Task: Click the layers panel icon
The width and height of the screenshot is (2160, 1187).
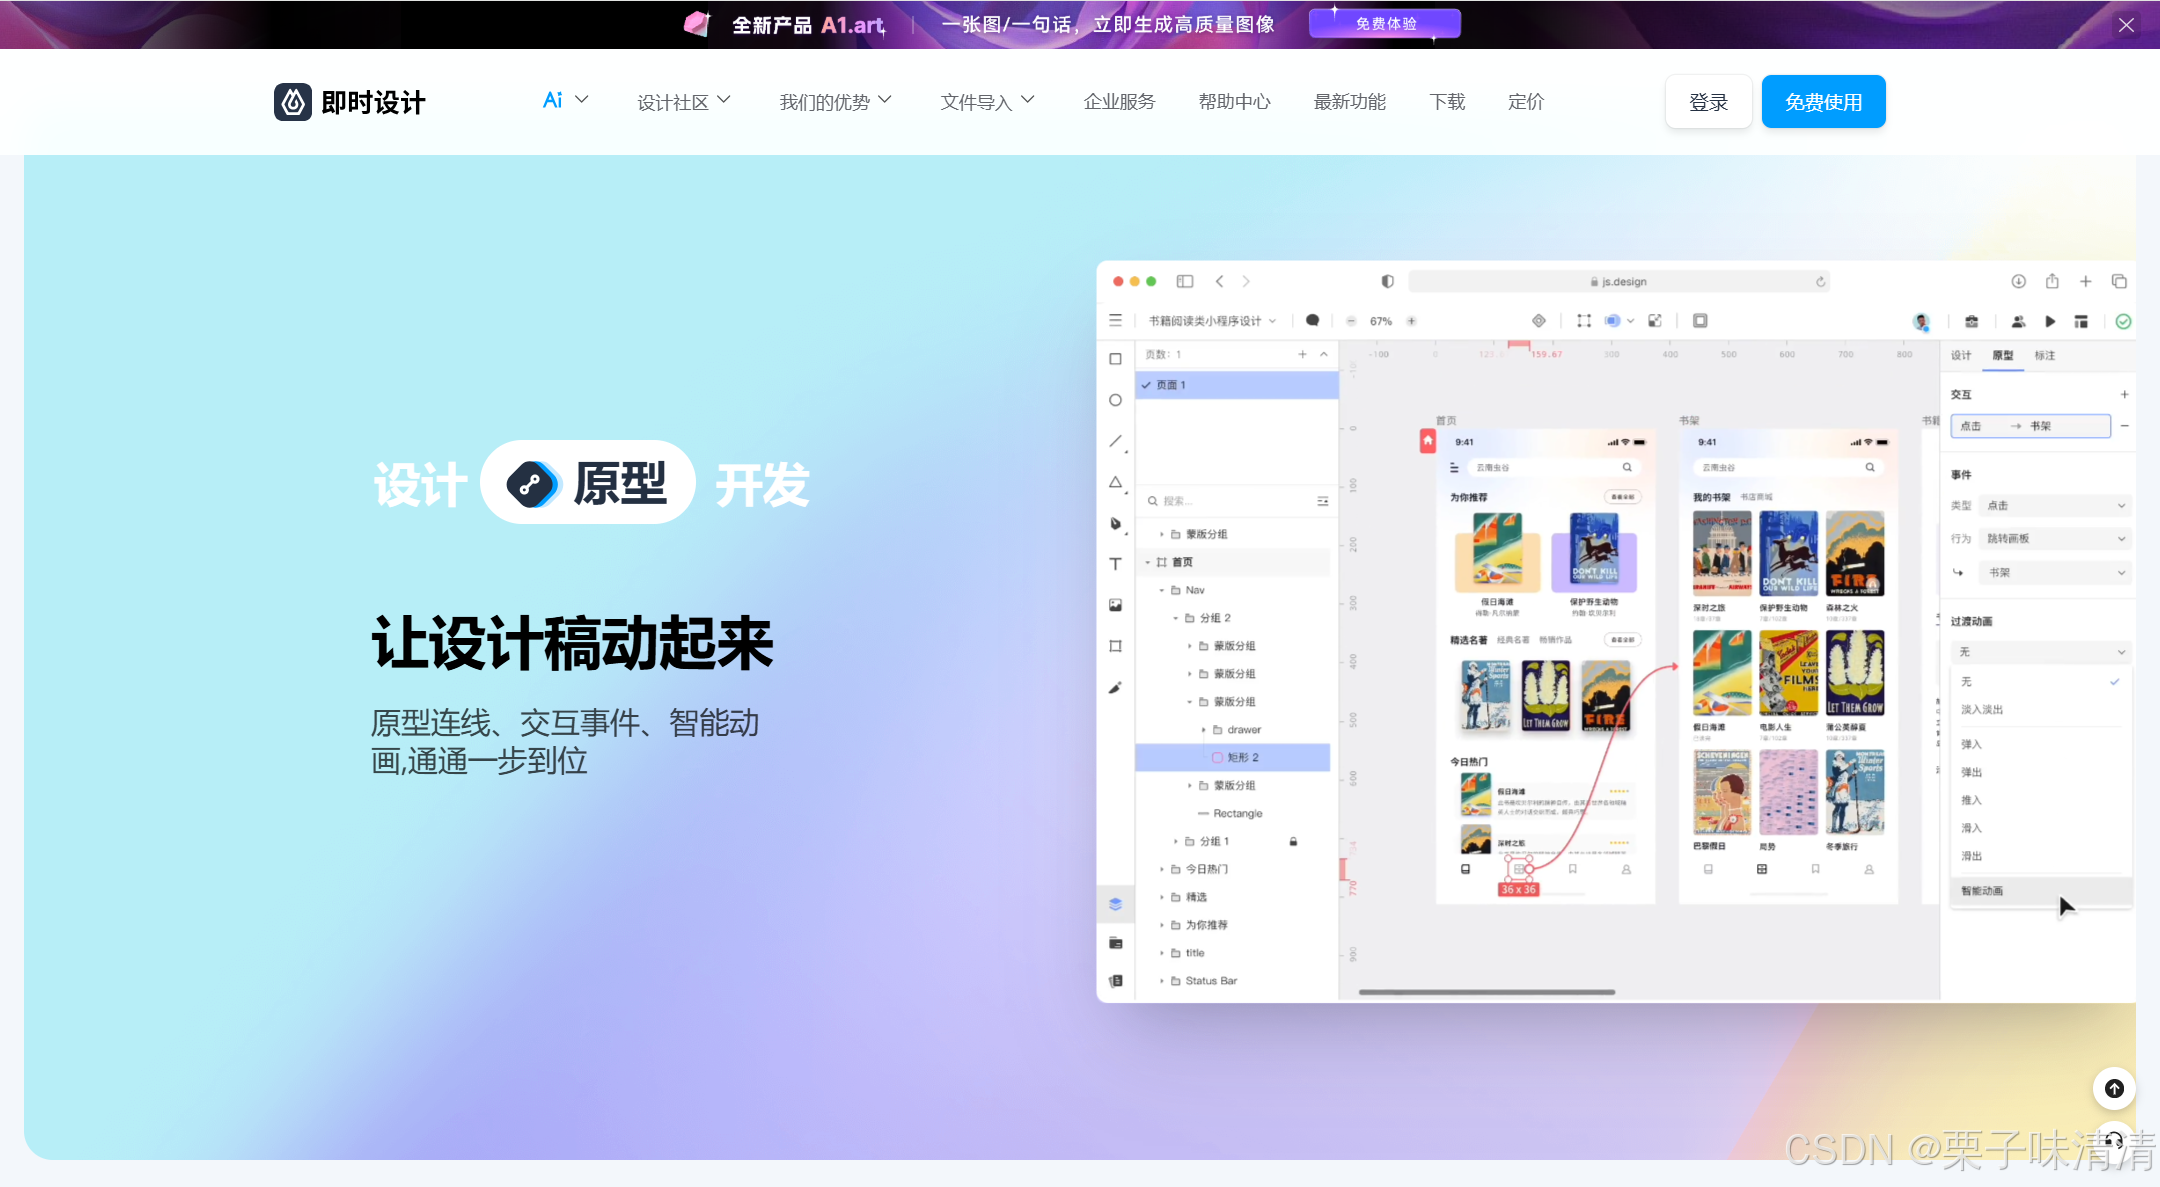Action: point(1116,904)
